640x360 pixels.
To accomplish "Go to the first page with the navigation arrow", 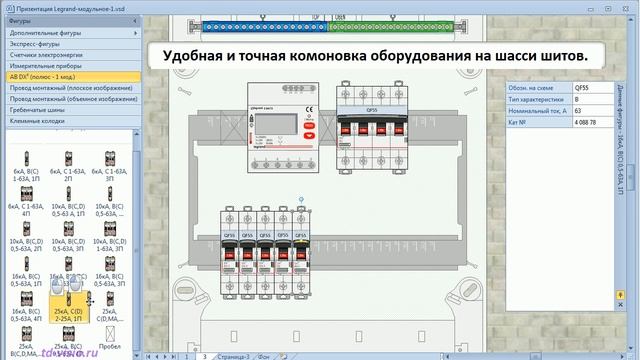I will [149, 356].
